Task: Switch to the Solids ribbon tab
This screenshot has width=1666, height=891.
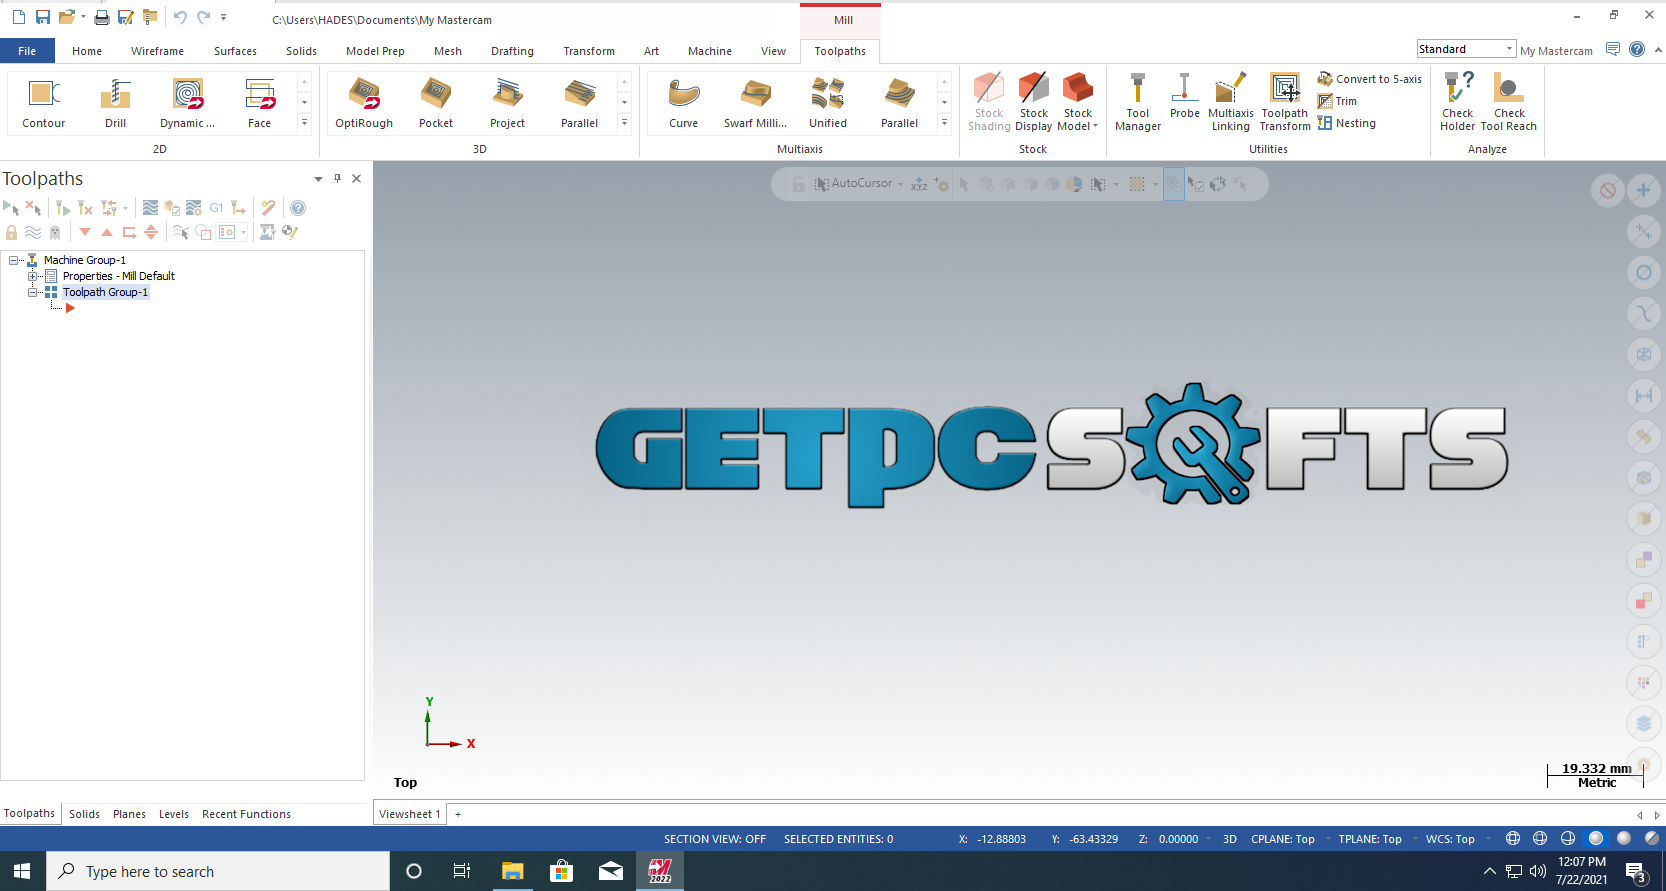Action: coord(301,51)
